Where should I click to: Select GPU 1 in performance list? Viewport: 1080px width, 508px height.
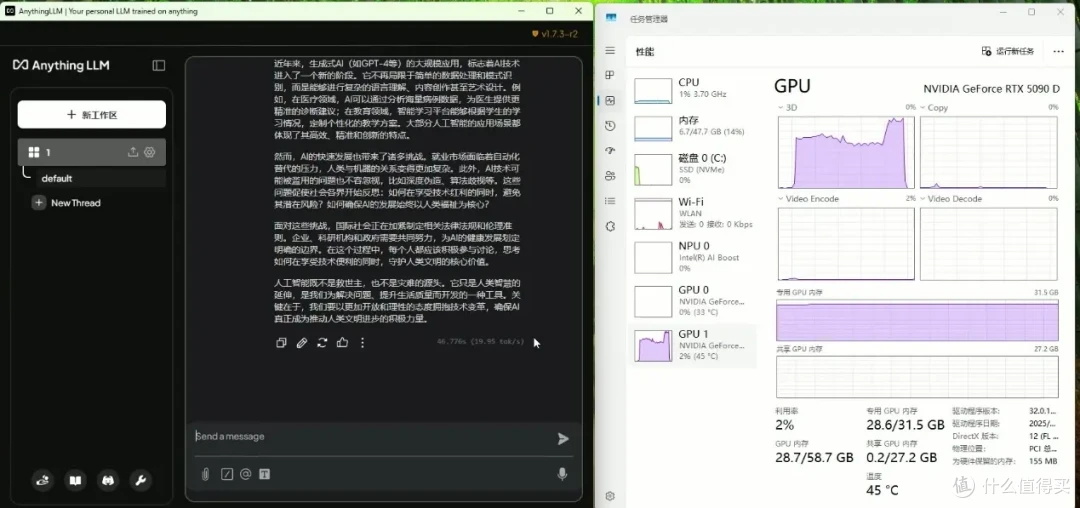[692, 345]
